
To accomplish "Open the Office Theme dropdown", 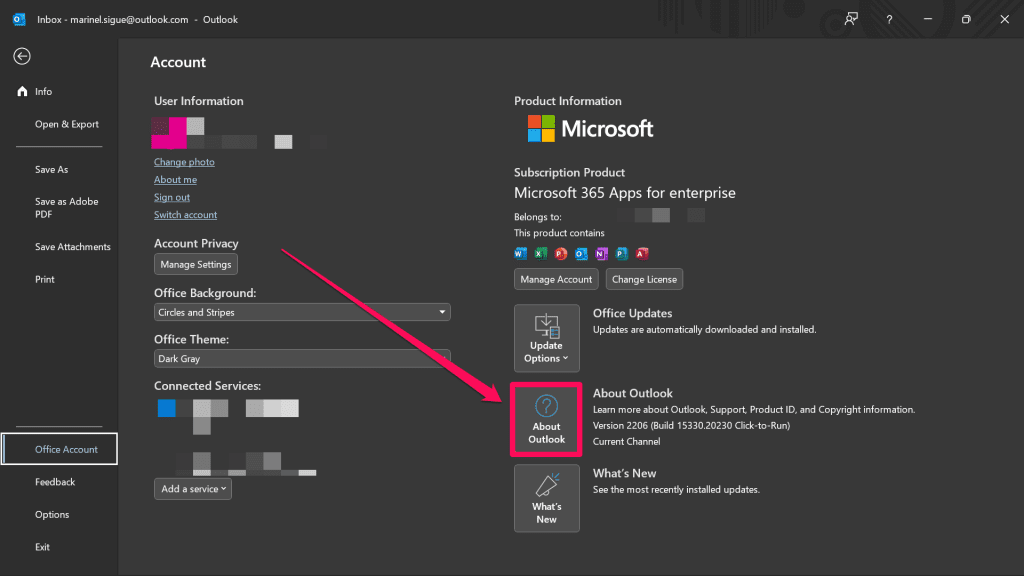I will pos(302,358).
